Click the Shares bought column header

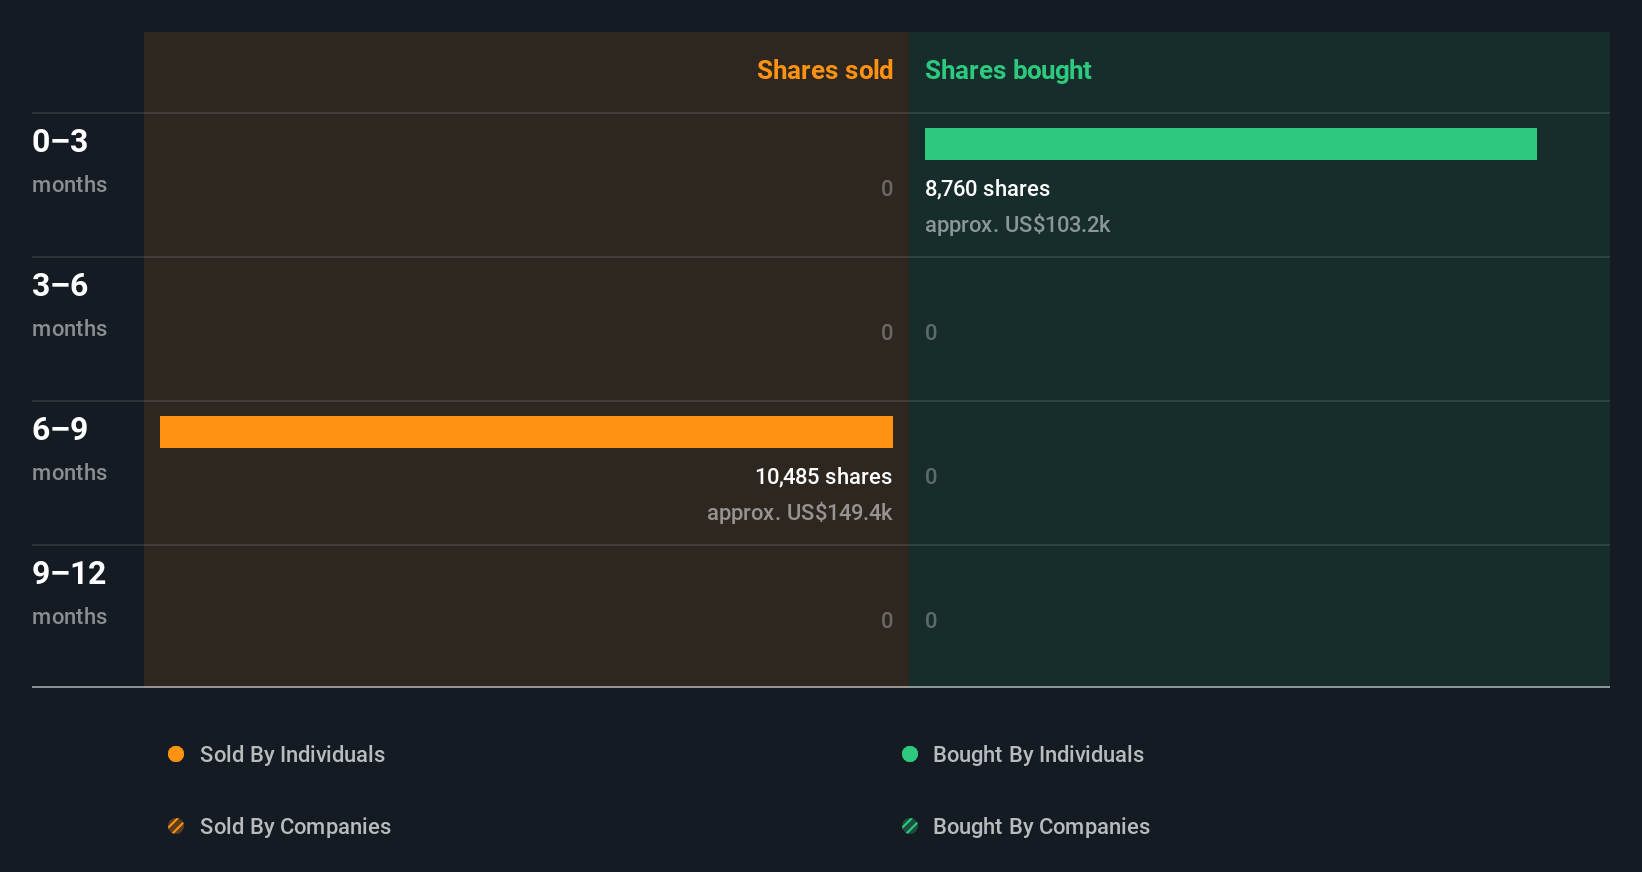click(x=1008, y=70)
